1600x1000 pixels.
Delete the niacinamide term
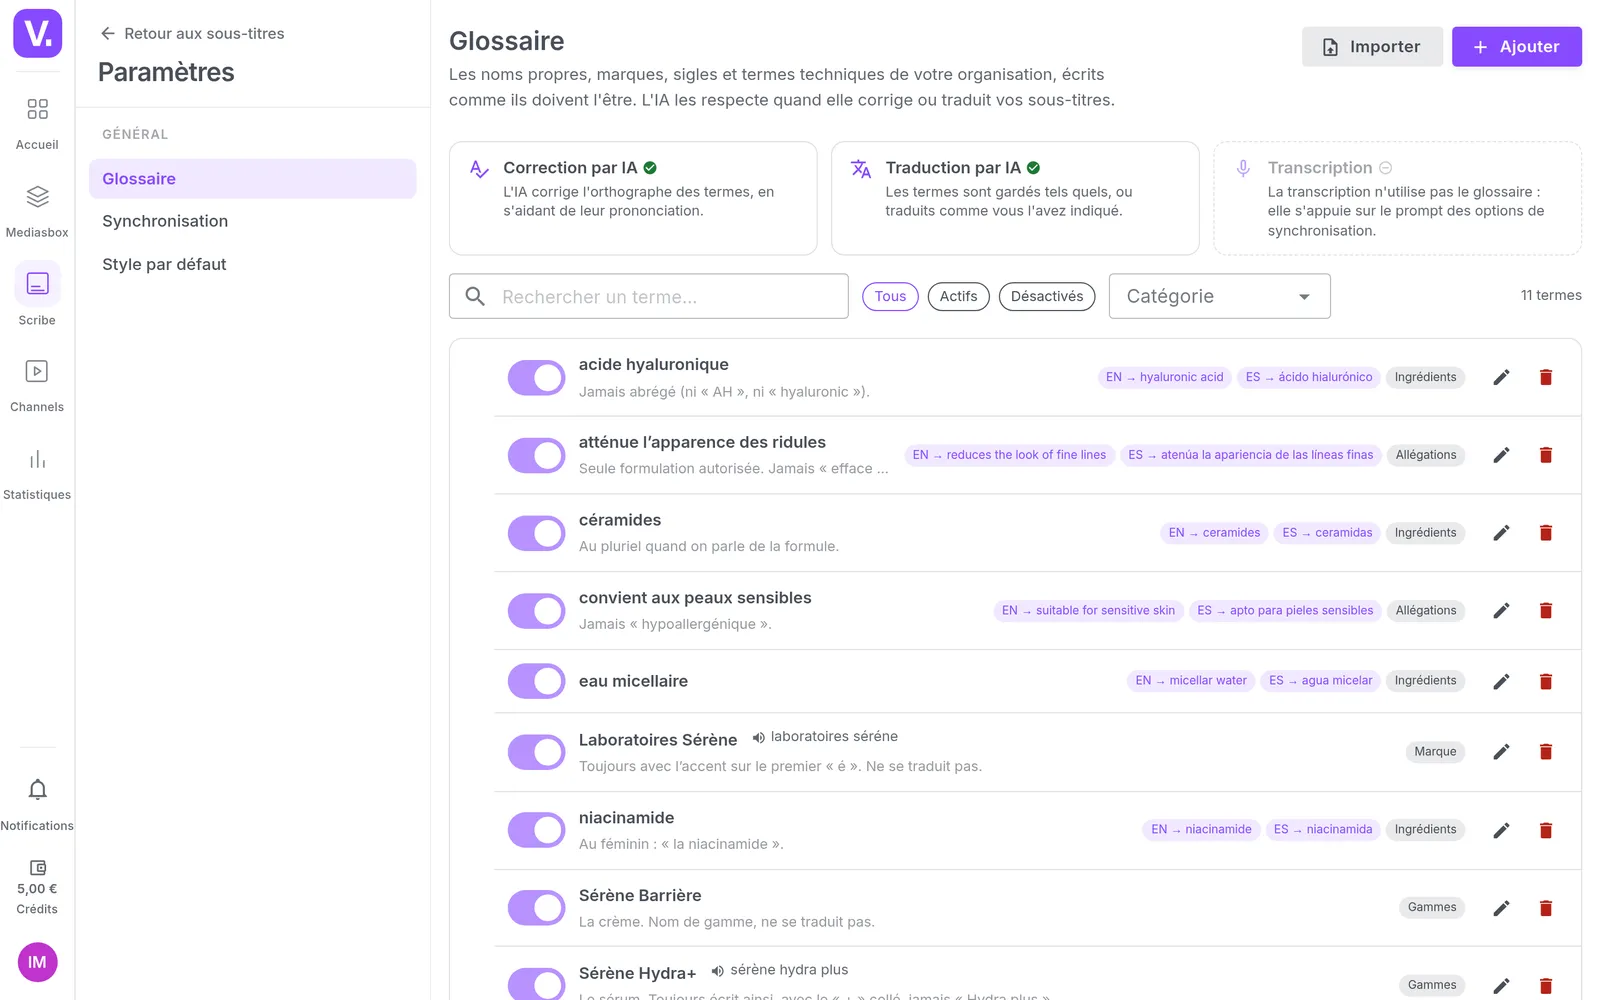(x=1545, y=830)
